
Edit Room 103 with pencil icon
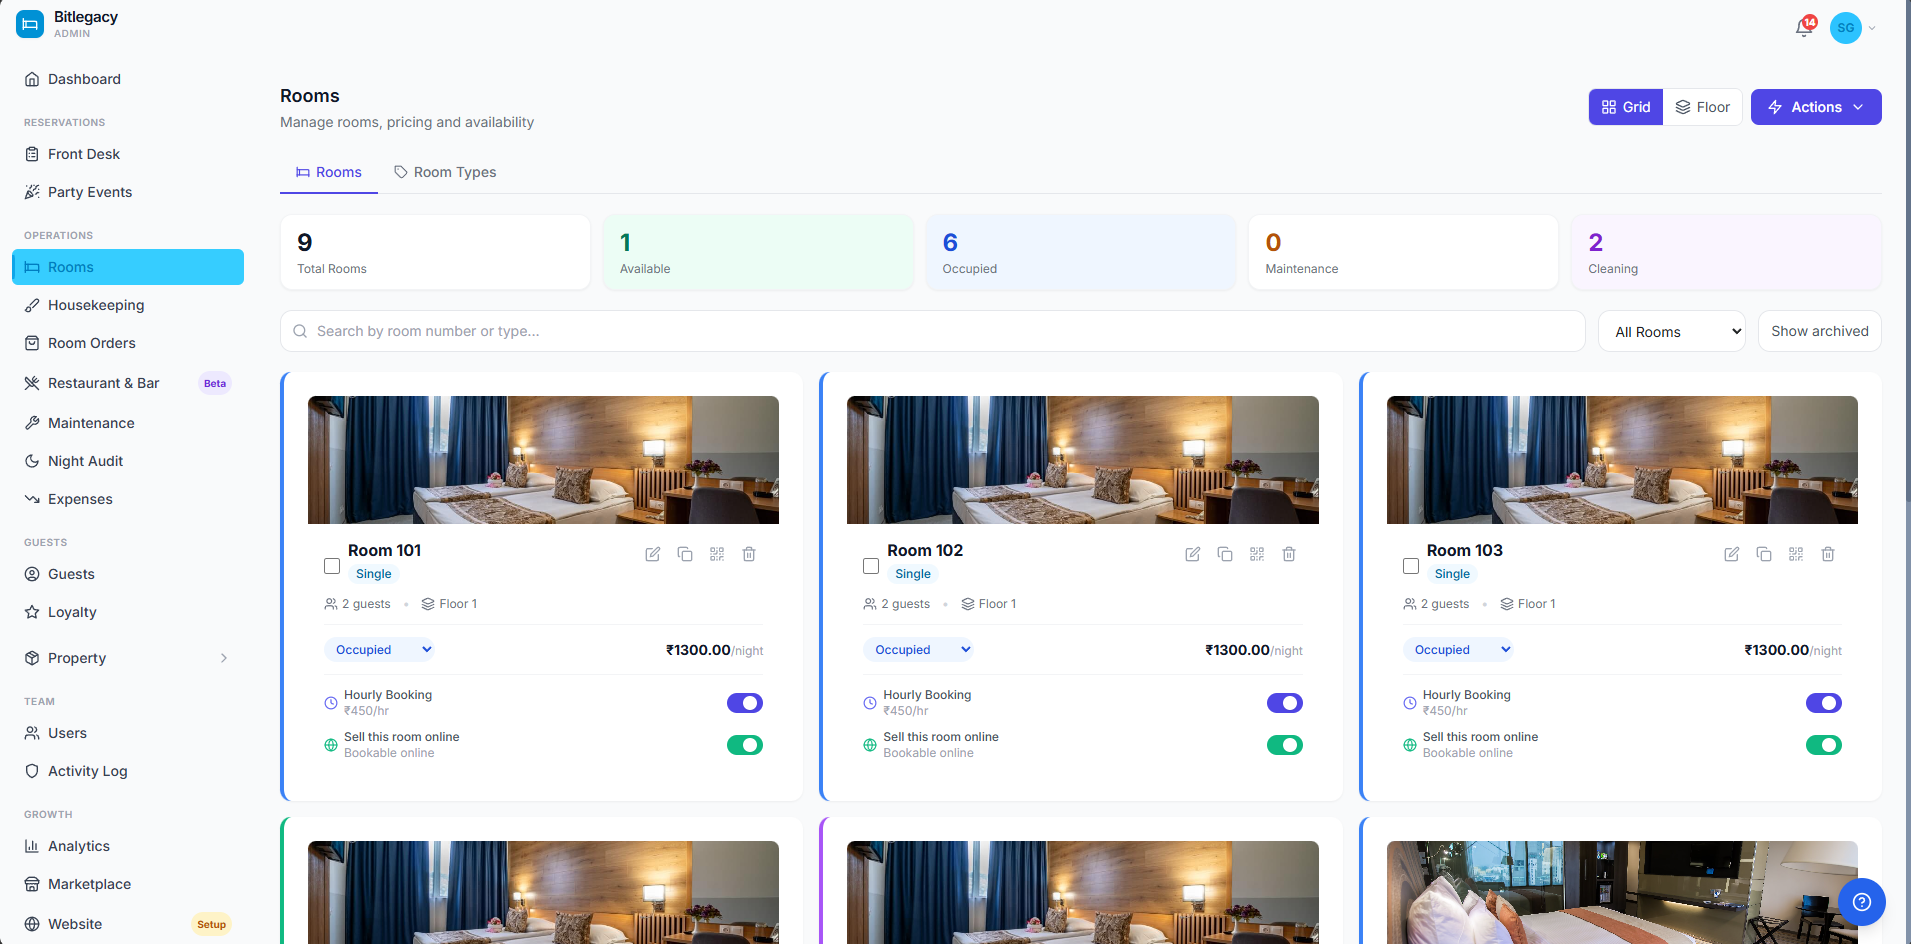1732,554
